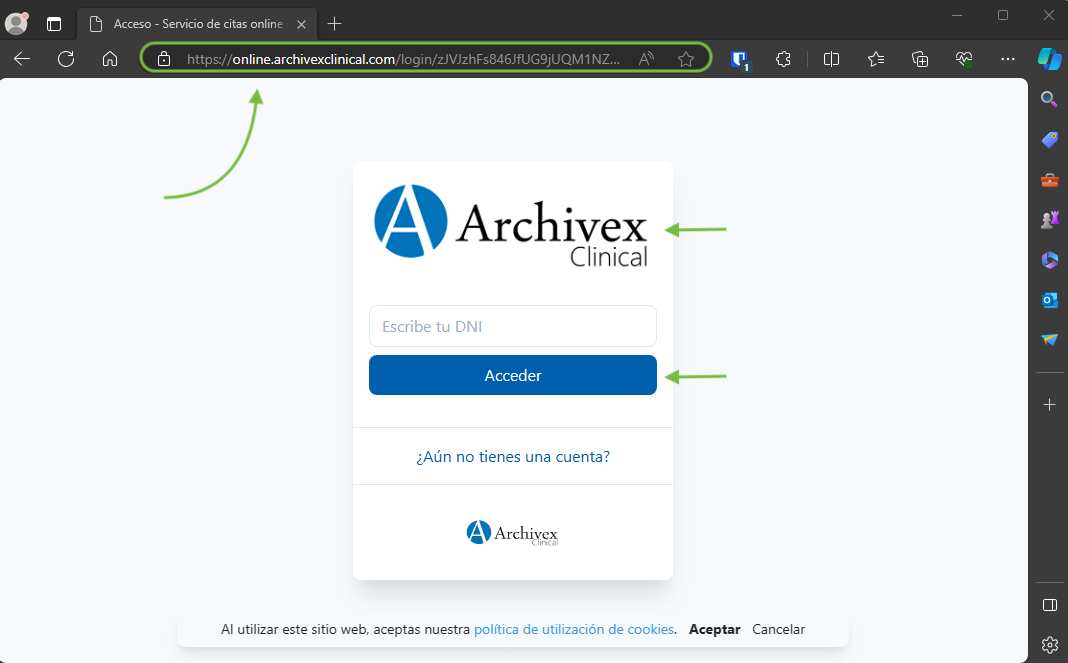
Task: Open Browser essentials panel
Action: point(963,59)
